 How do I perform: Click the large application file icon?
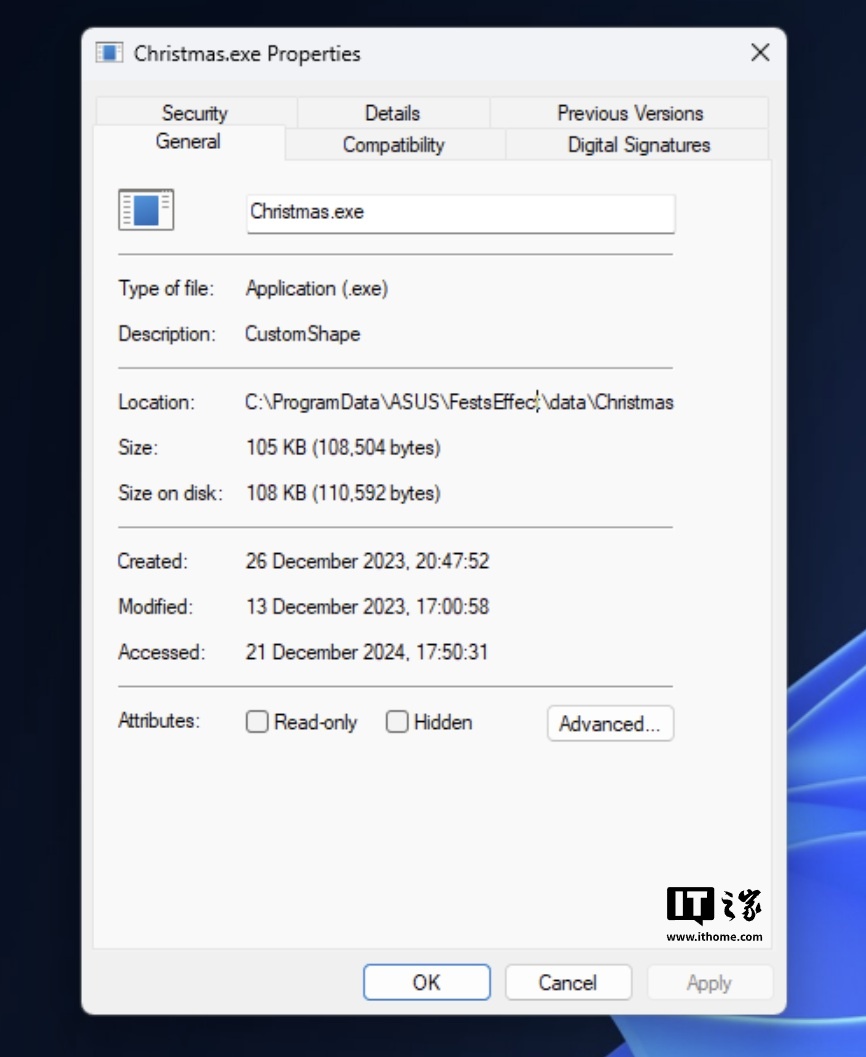[x=146, y=210]
